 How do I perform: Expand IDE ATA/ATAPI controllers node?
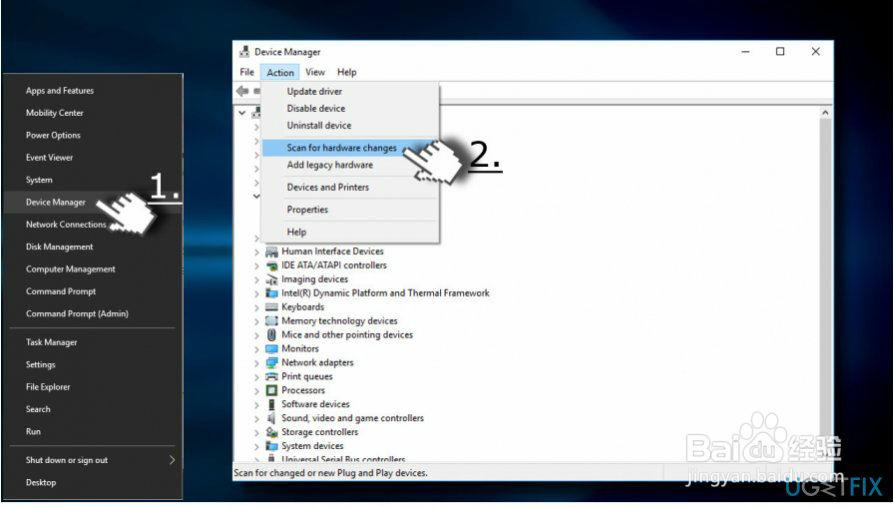coord(257,266)
